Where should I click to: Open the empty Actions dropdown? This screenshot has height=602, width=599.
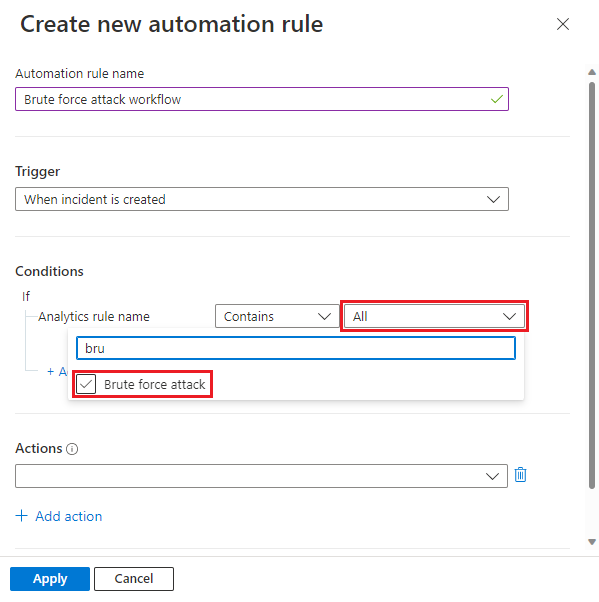tap(261, 476)
